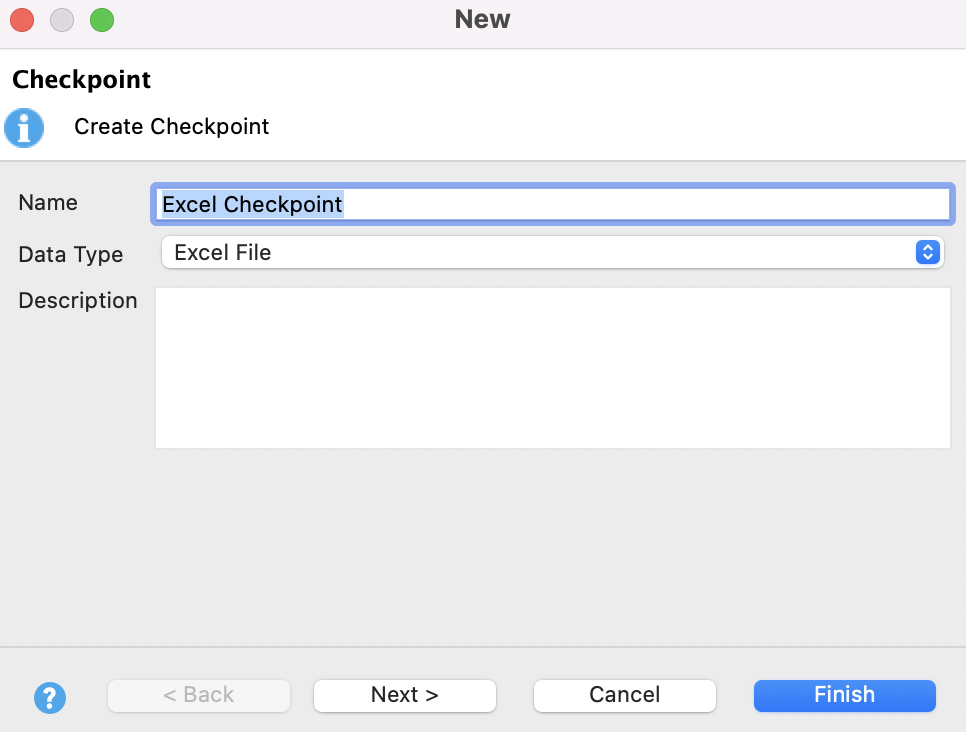This screenshot has width=966, height=732.
Task: Click the bold Checkpoint heading
Action: point(82,80)
